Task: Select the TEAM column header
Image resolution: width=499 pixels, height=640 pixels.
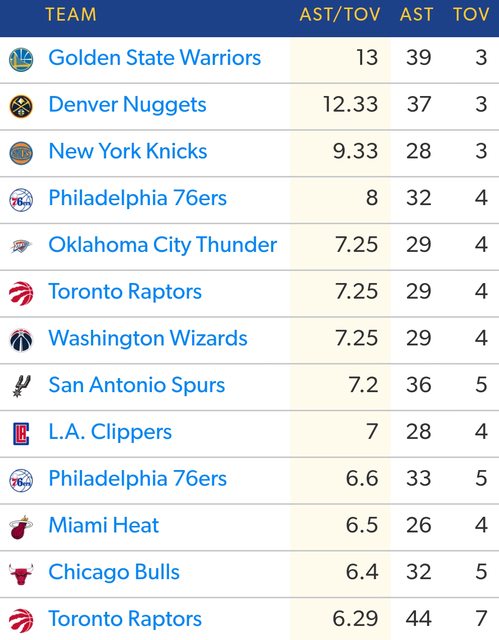Action: pyautogui.click(x=71, y=15)
